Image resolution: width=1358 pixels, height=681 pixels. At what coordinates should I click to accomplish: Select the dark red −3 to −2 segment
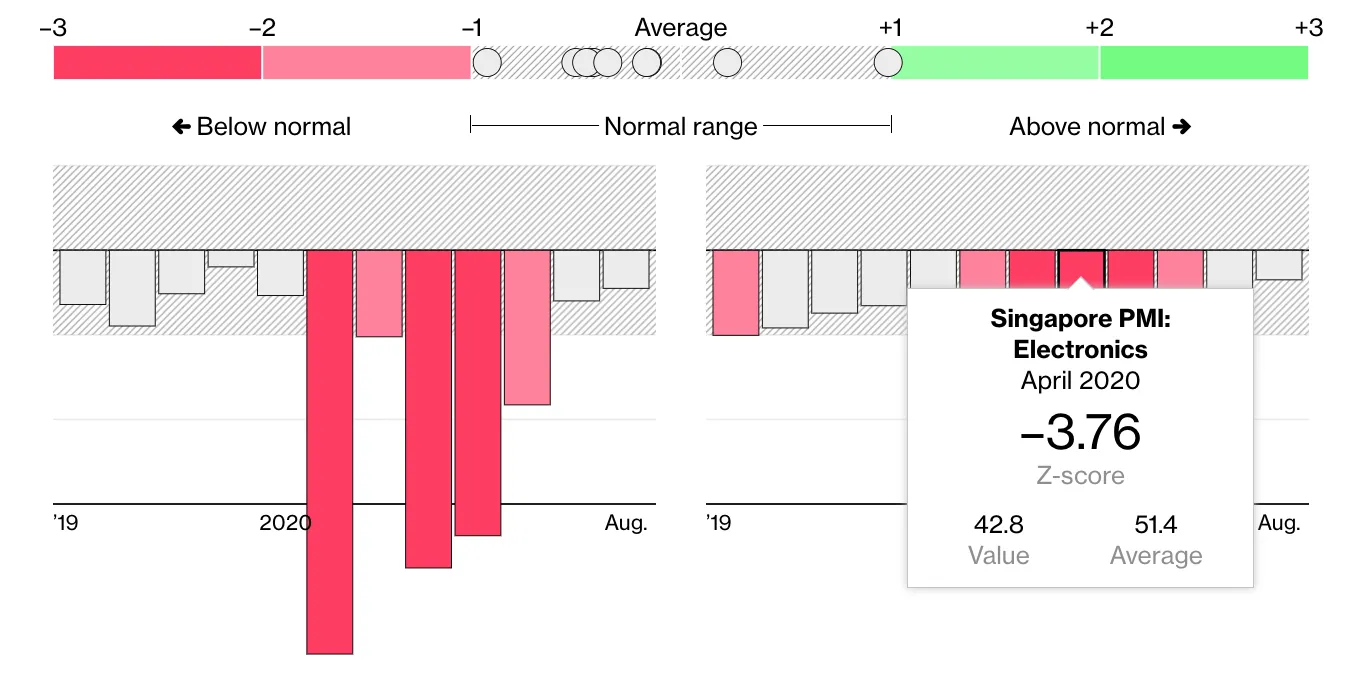pyautogui.click(x=157, y=63)
